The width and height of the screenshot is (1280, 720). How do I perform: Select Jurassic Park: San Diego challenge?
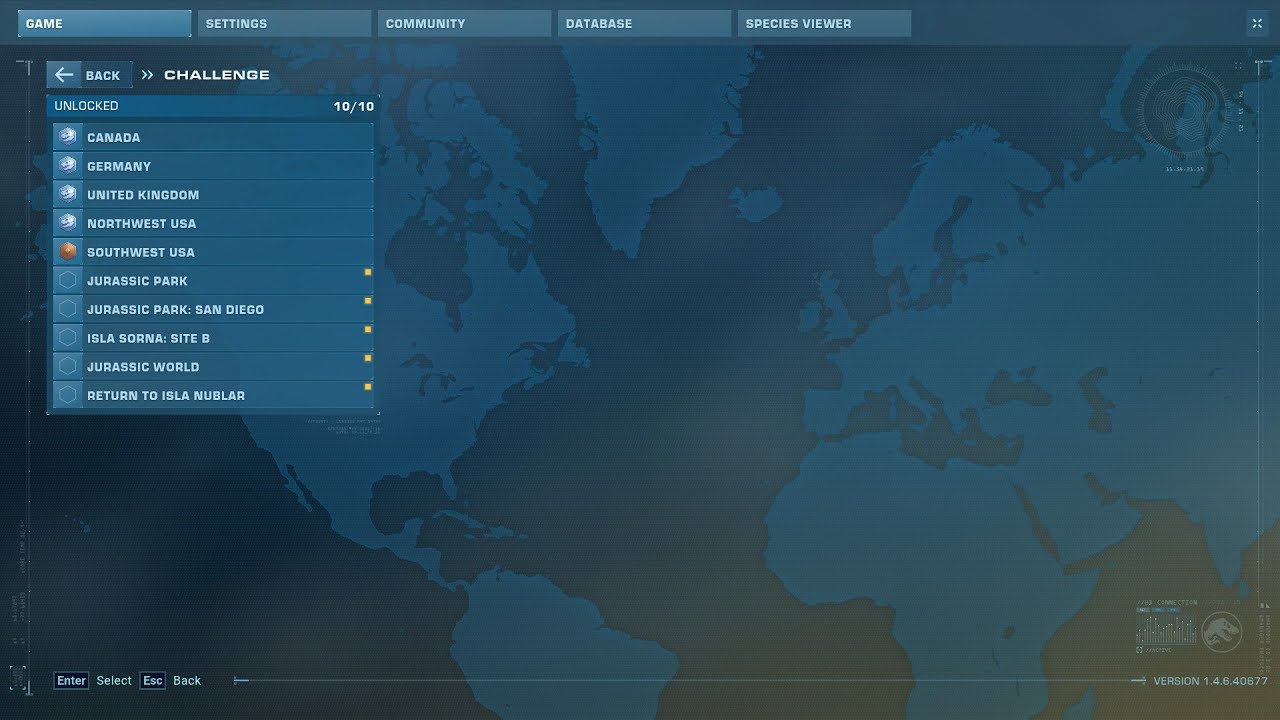pyautogui.click(x=213, y=310)
